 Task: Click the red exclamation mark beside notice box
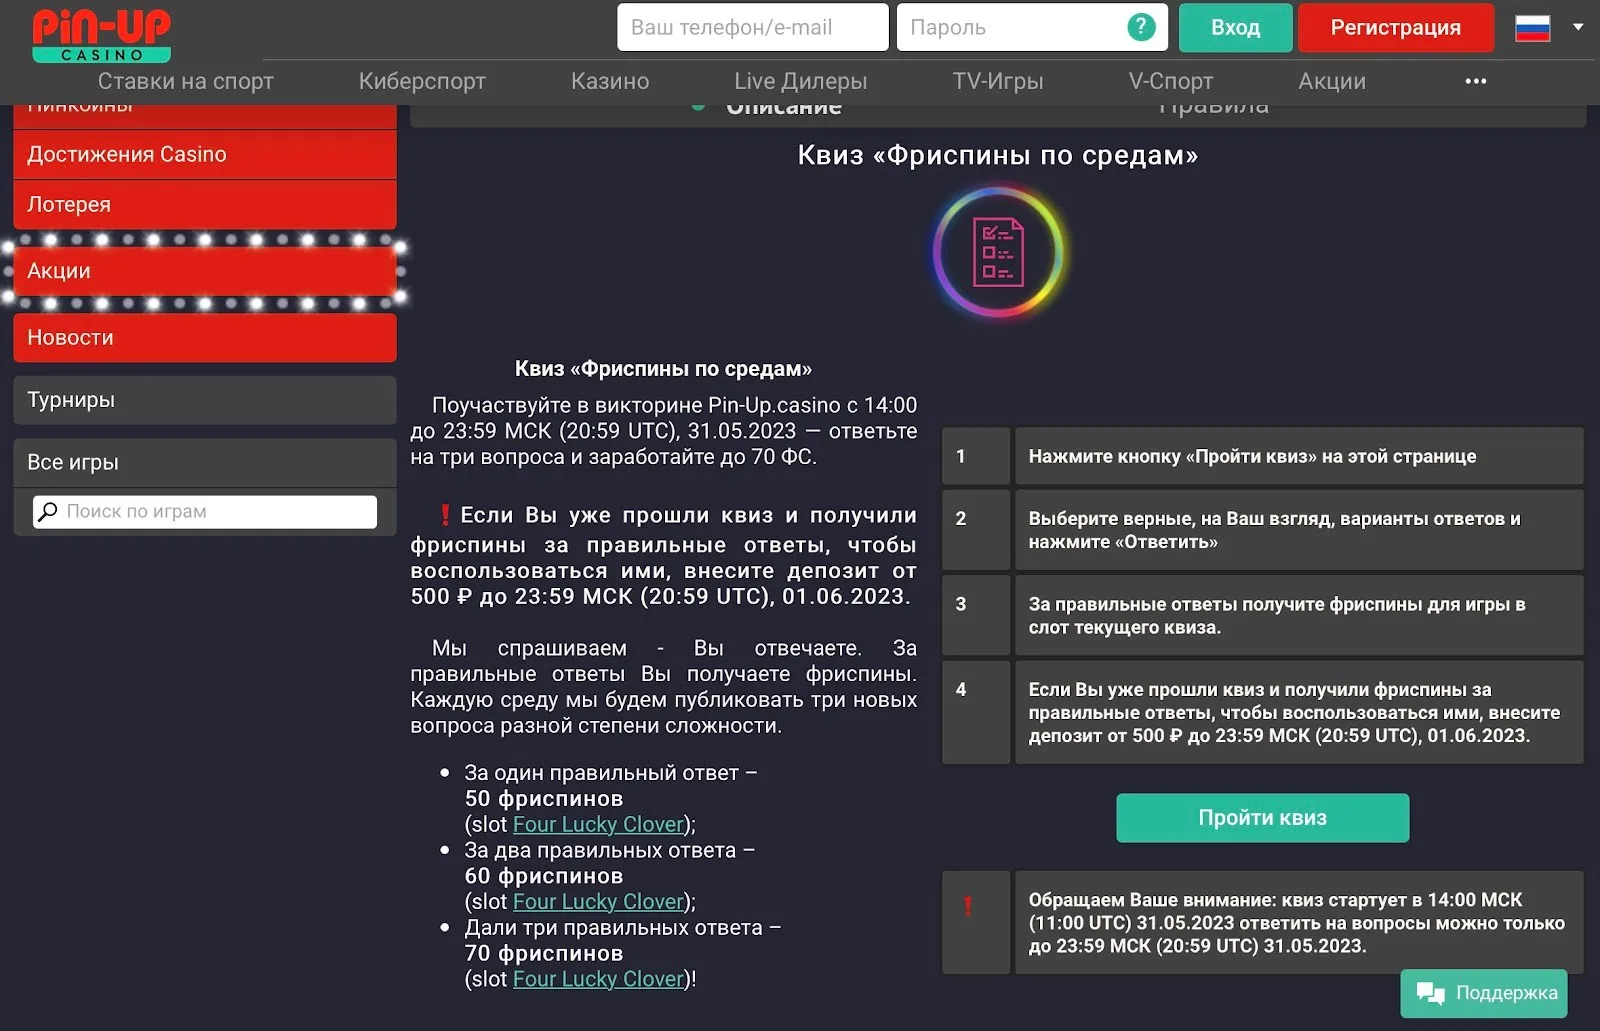click(x=968, y=906)
